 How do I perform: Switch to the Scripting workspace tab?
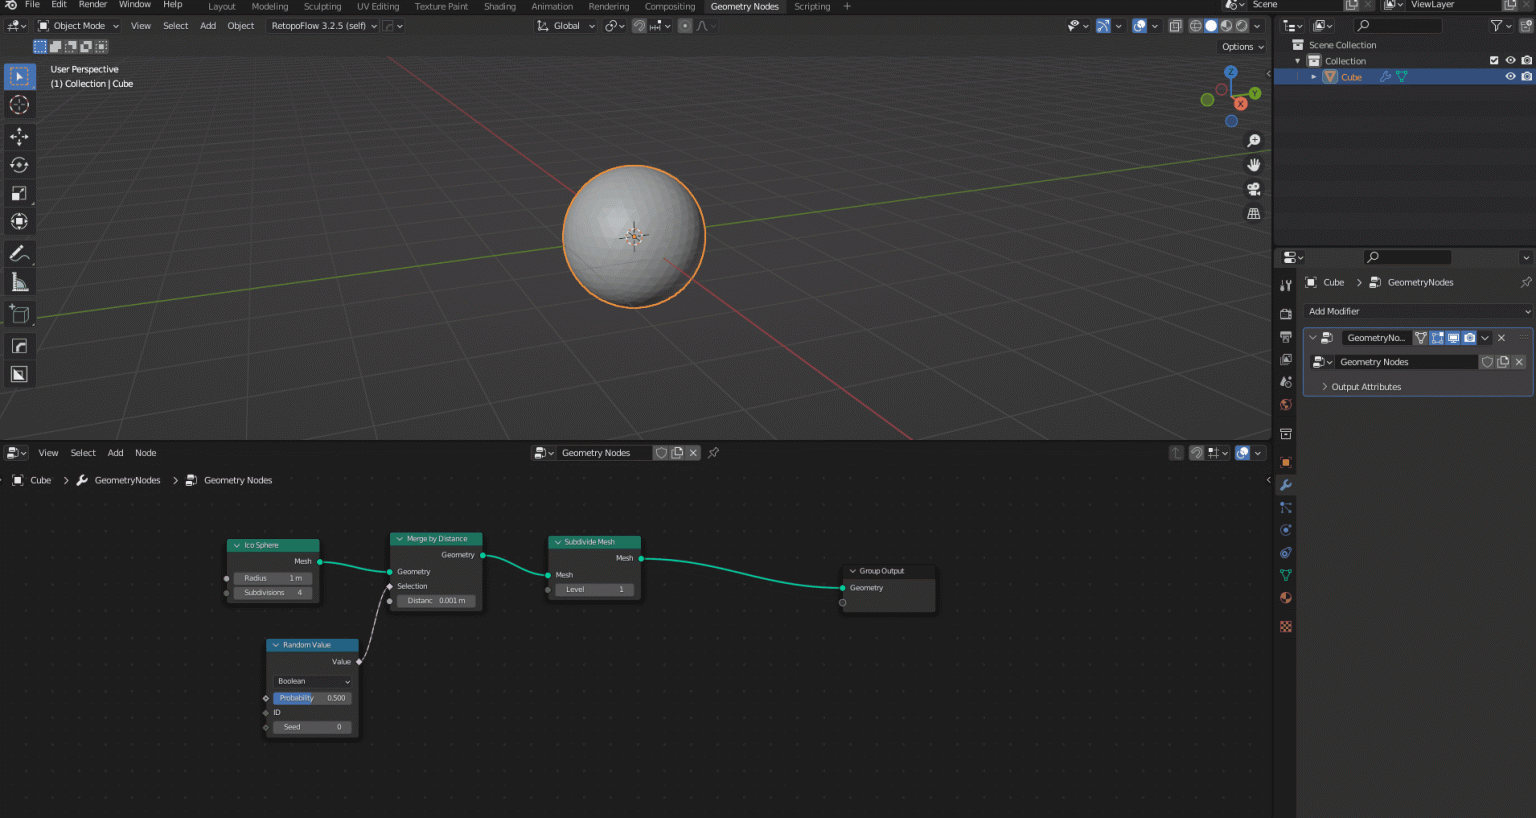click(x=813, y=6)
